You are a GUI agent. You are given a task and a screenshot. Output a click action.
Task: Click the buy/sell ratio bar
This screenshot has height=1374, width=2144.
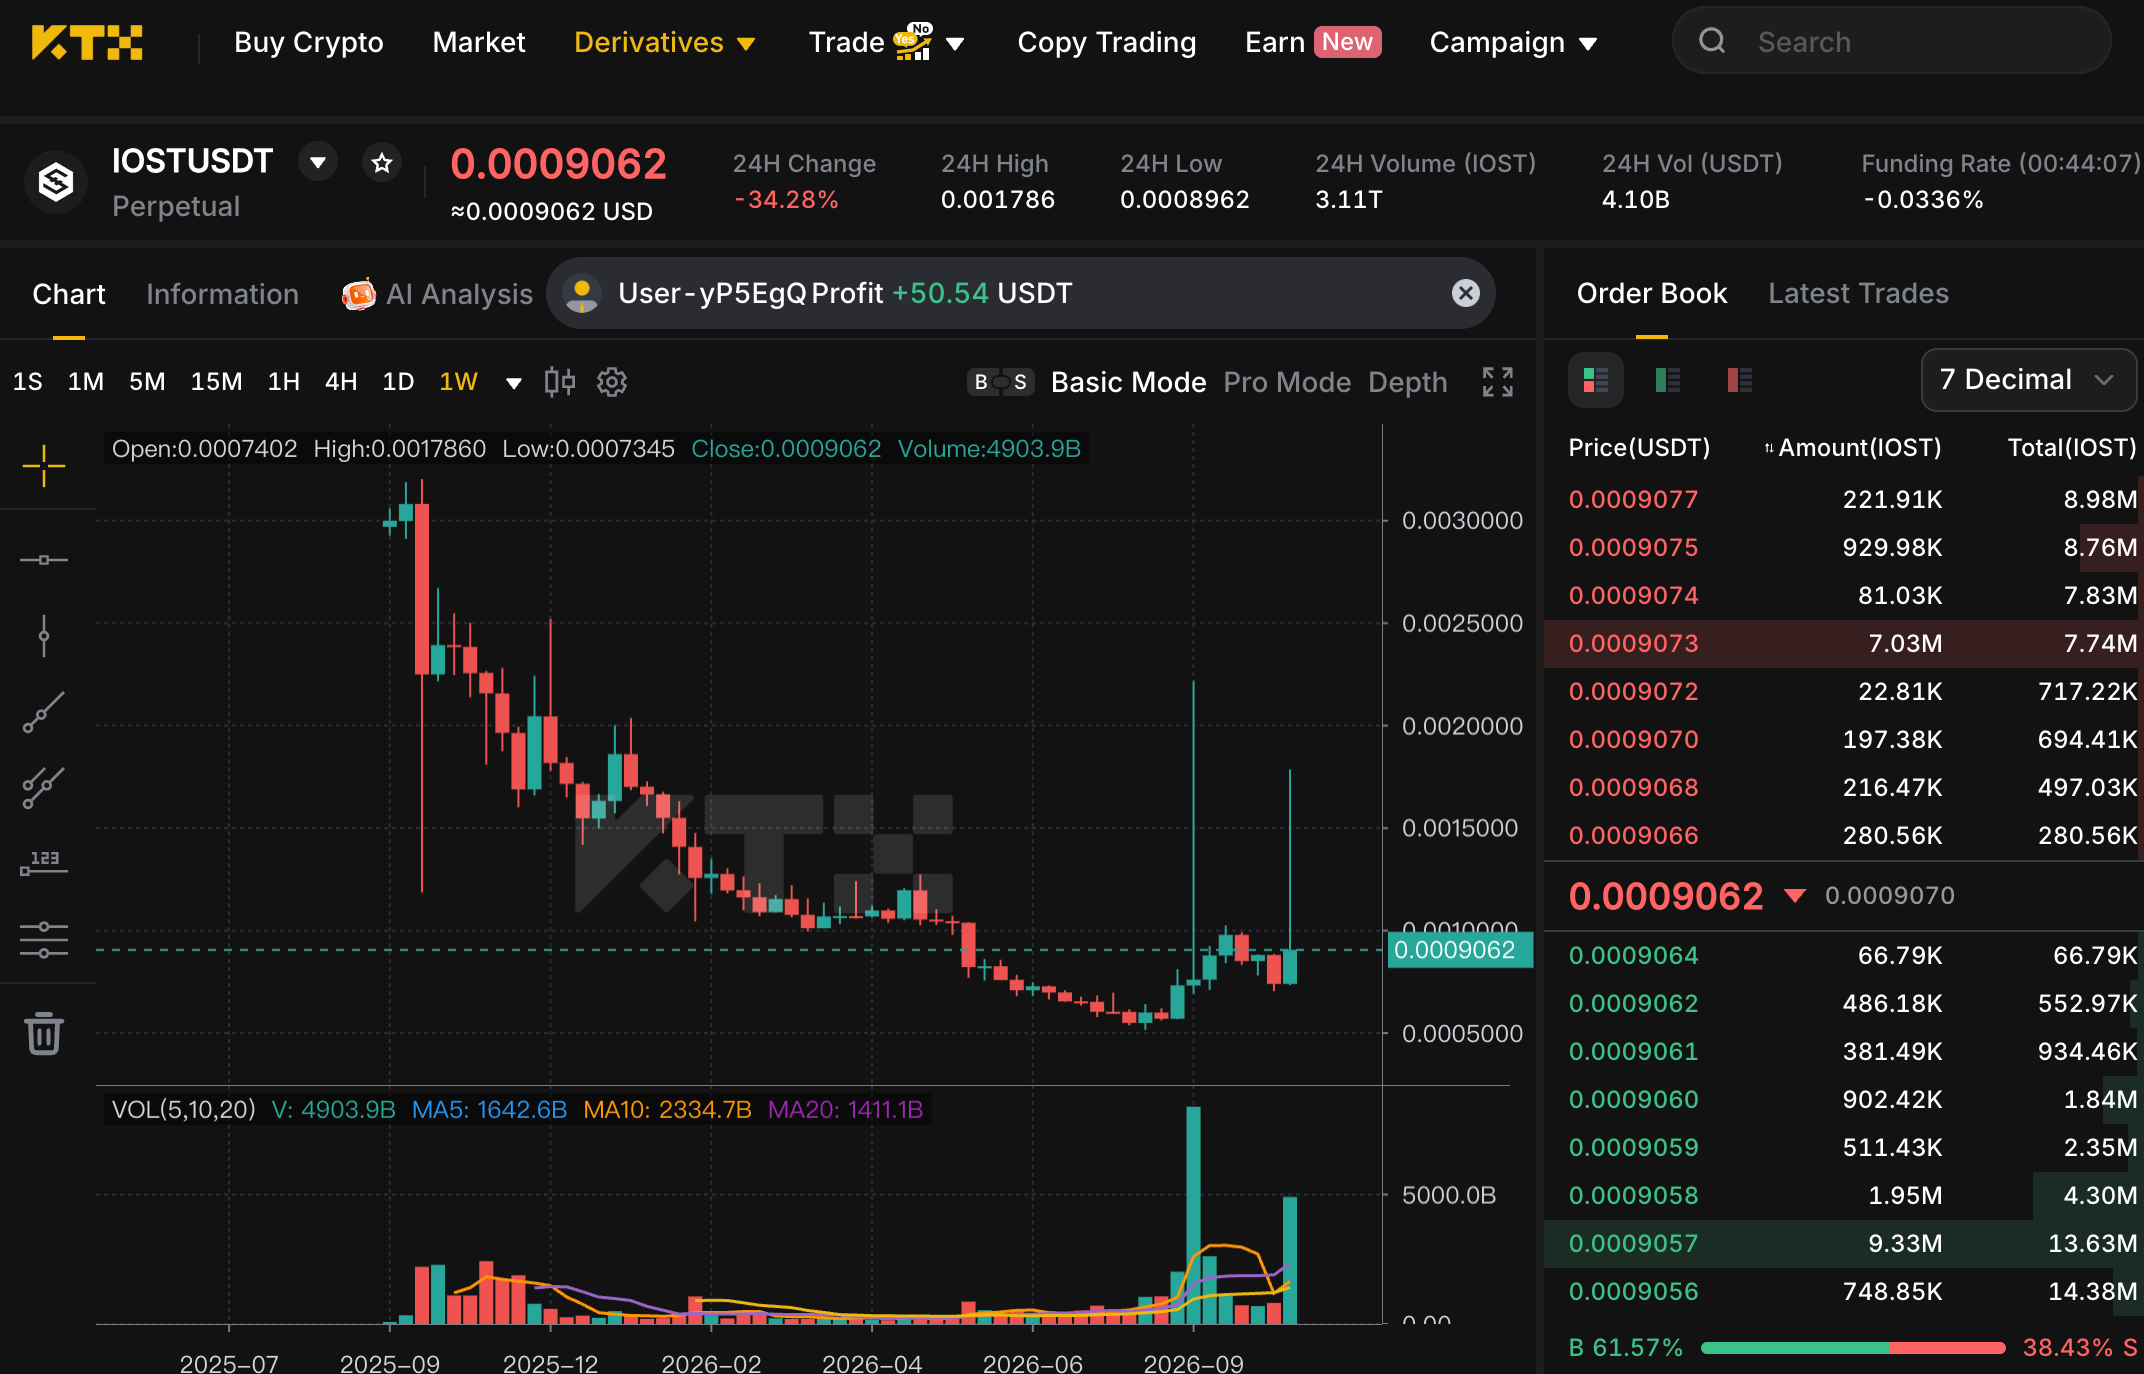click(x=1853, y=1348)
